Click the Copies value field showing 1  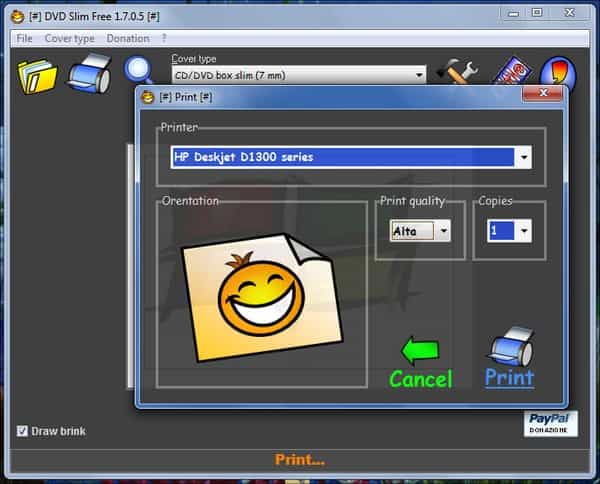[501, 231]
